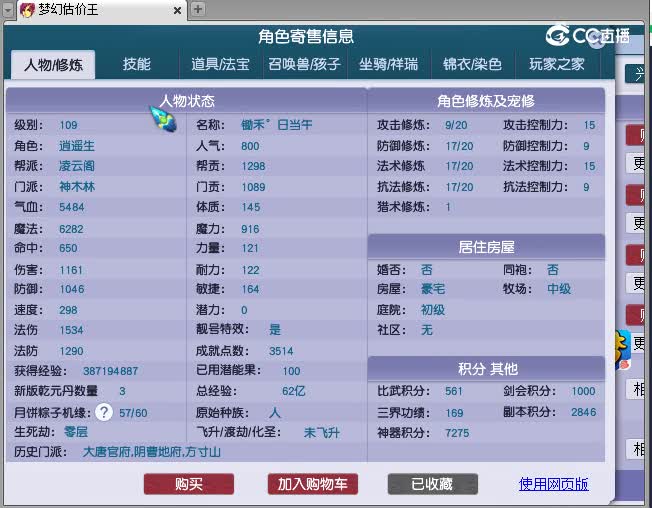Click the 梦幻估价王 tab favicon
This screenshot has width=652, height=508.
[x=27, y=10]
